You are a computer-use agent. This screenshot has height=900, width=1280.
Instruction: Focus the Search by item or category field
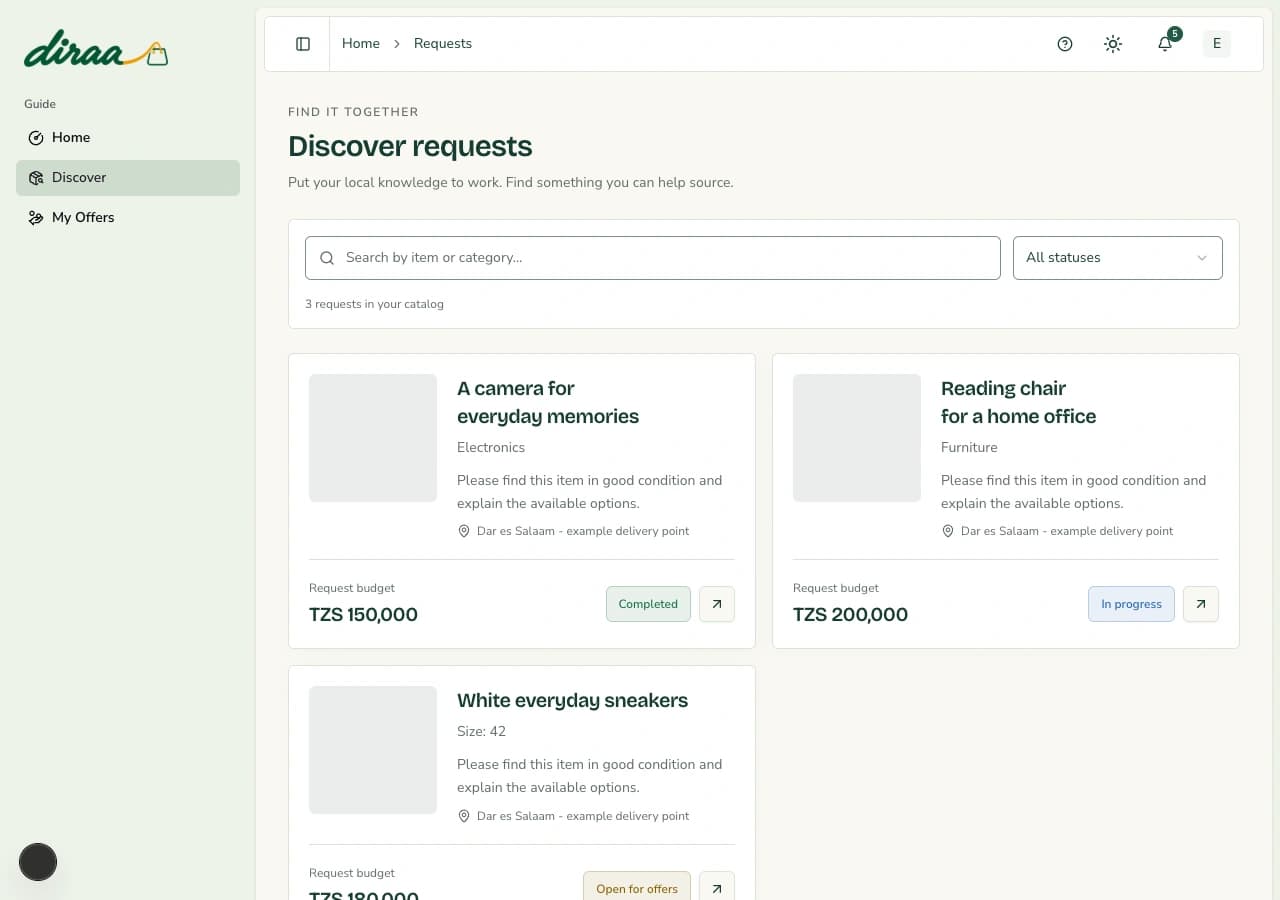click(653, 258)
